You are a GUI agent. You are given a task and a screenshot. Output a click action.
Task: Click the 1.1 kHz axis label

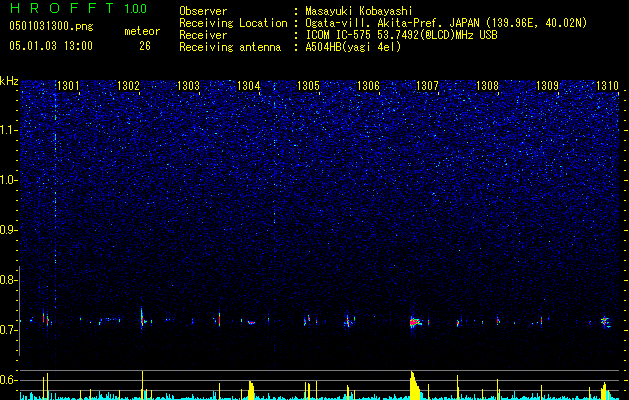(x=8, y=130)
